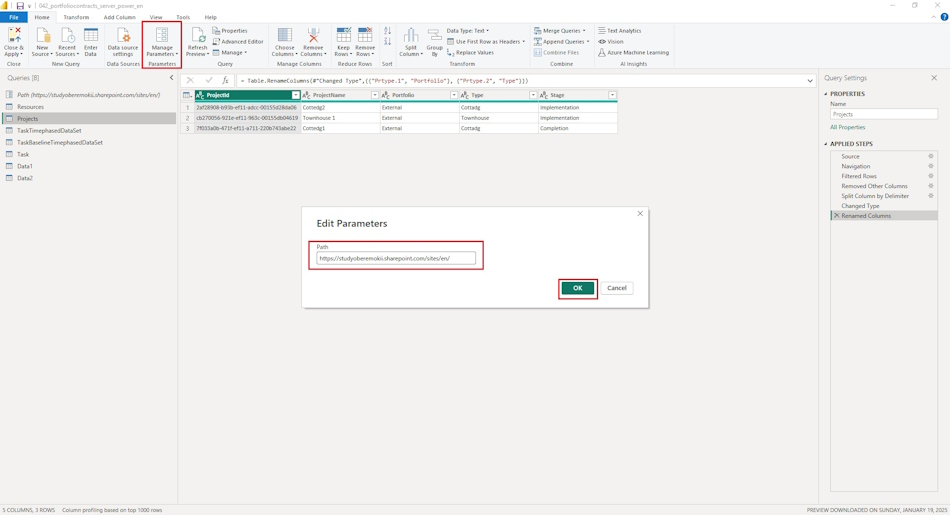The image size is (950, 515).
Task: Click the Group By icon
Action: point(434,36)
